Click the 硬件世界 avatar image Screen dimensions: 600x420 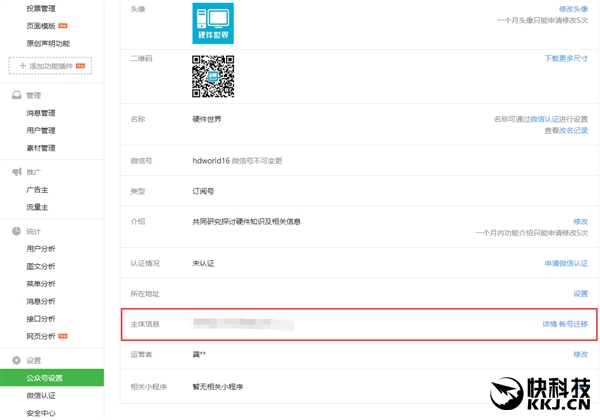[x=213, y=23]
